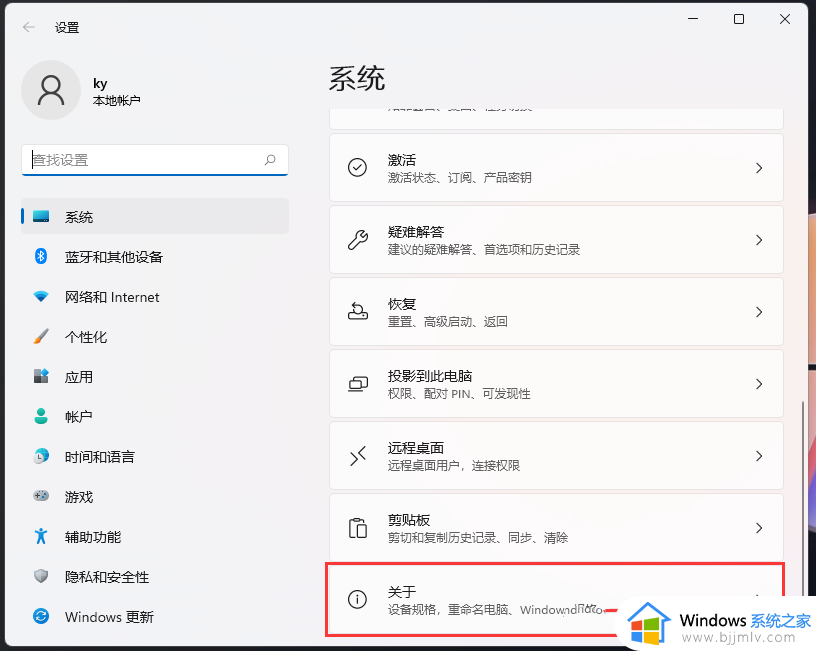The height and width of the screenshot is (651, 816).
Task: Click subtitle 重置、高级启动、返回
Action: pyautogui.click(x=448, y=322)
